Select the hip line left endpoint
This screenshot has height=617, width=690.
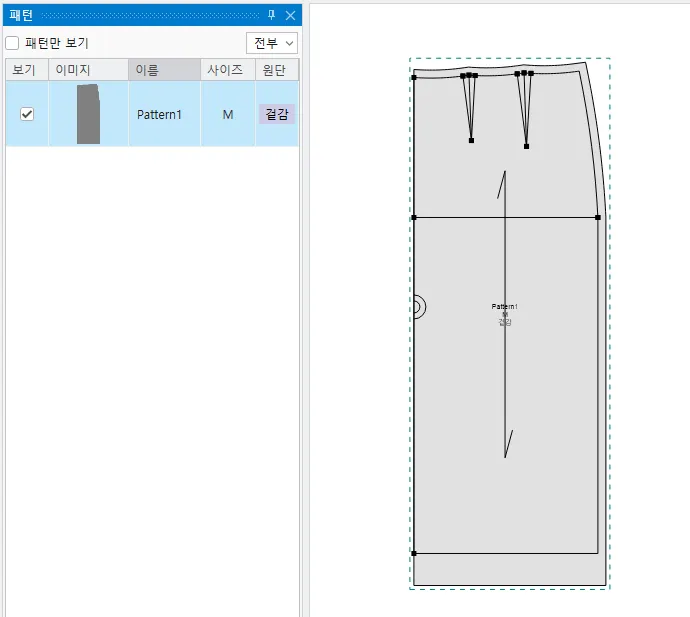tap(414, 217)
